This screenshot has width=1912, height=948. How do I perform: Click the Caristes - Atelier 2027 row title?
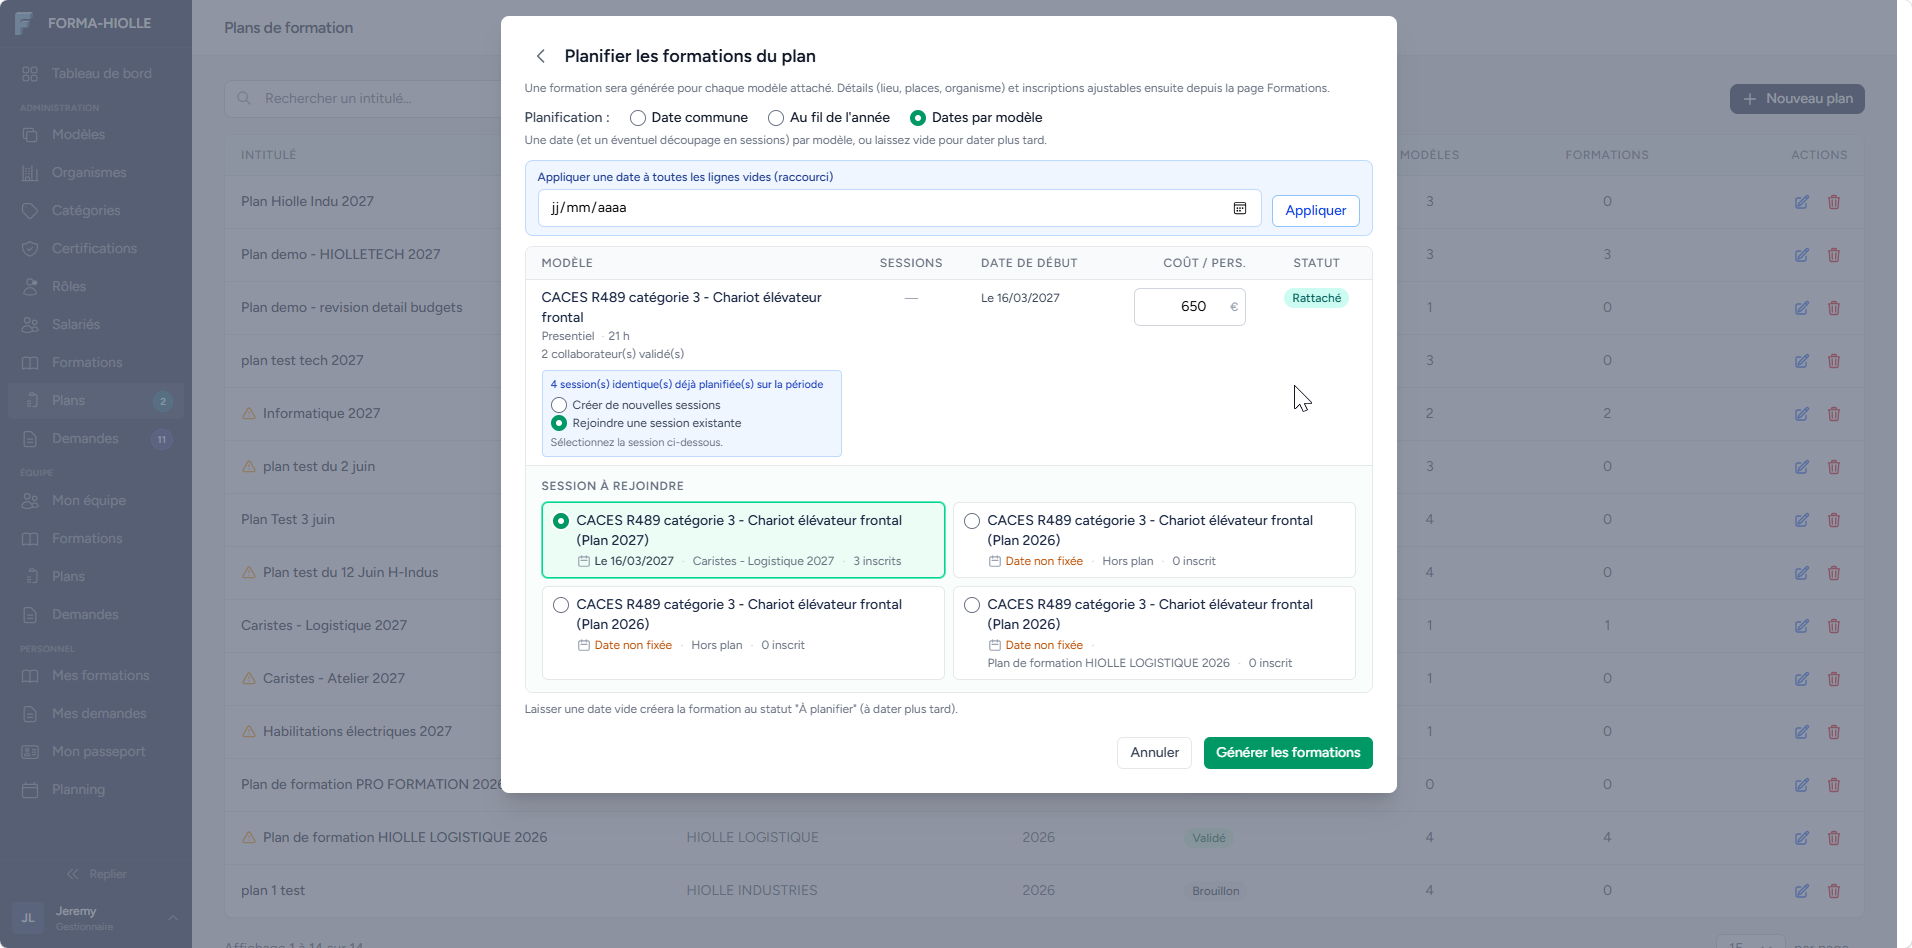(x=334, y=679)
